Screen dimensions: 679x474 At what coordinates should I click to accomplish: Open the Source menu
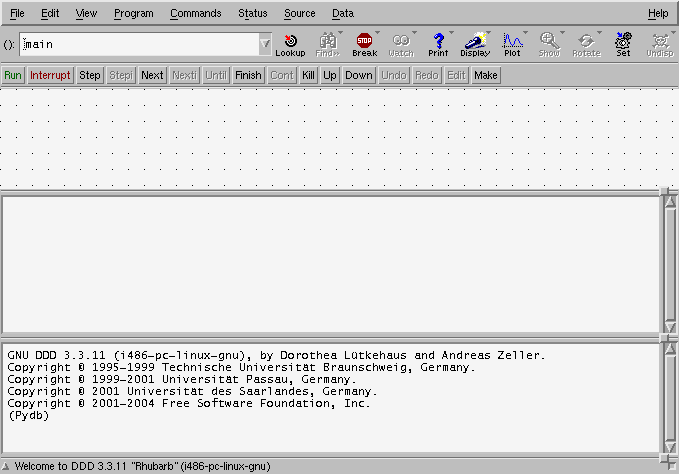(299, 14)
